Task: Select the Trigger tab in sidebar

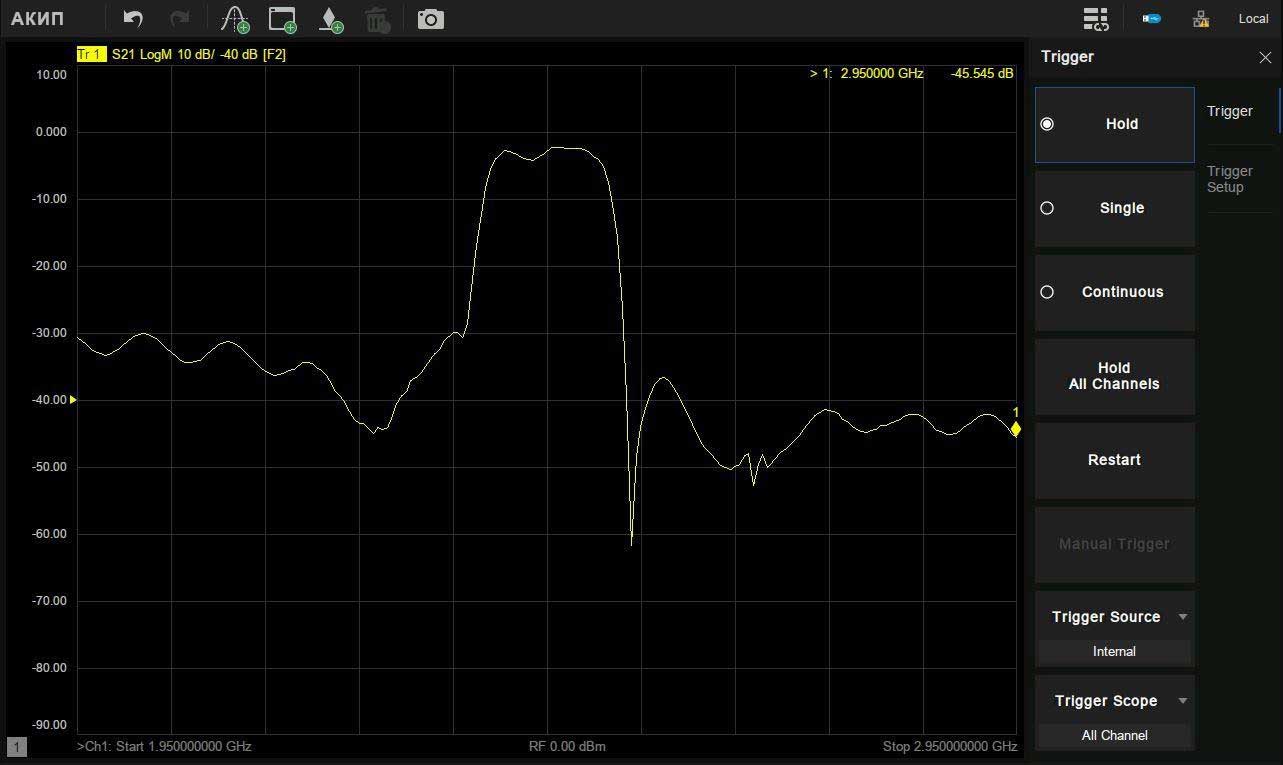Action: [x=1229, y=111]
